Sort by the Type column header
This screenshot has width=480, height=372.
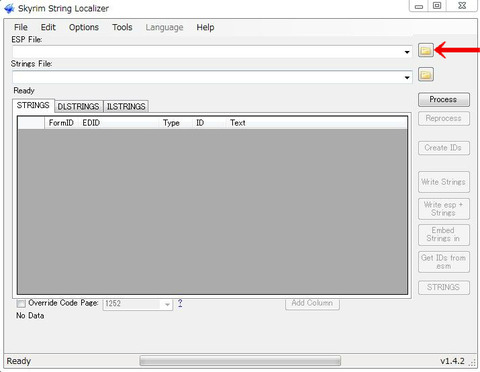click(176, 123)
